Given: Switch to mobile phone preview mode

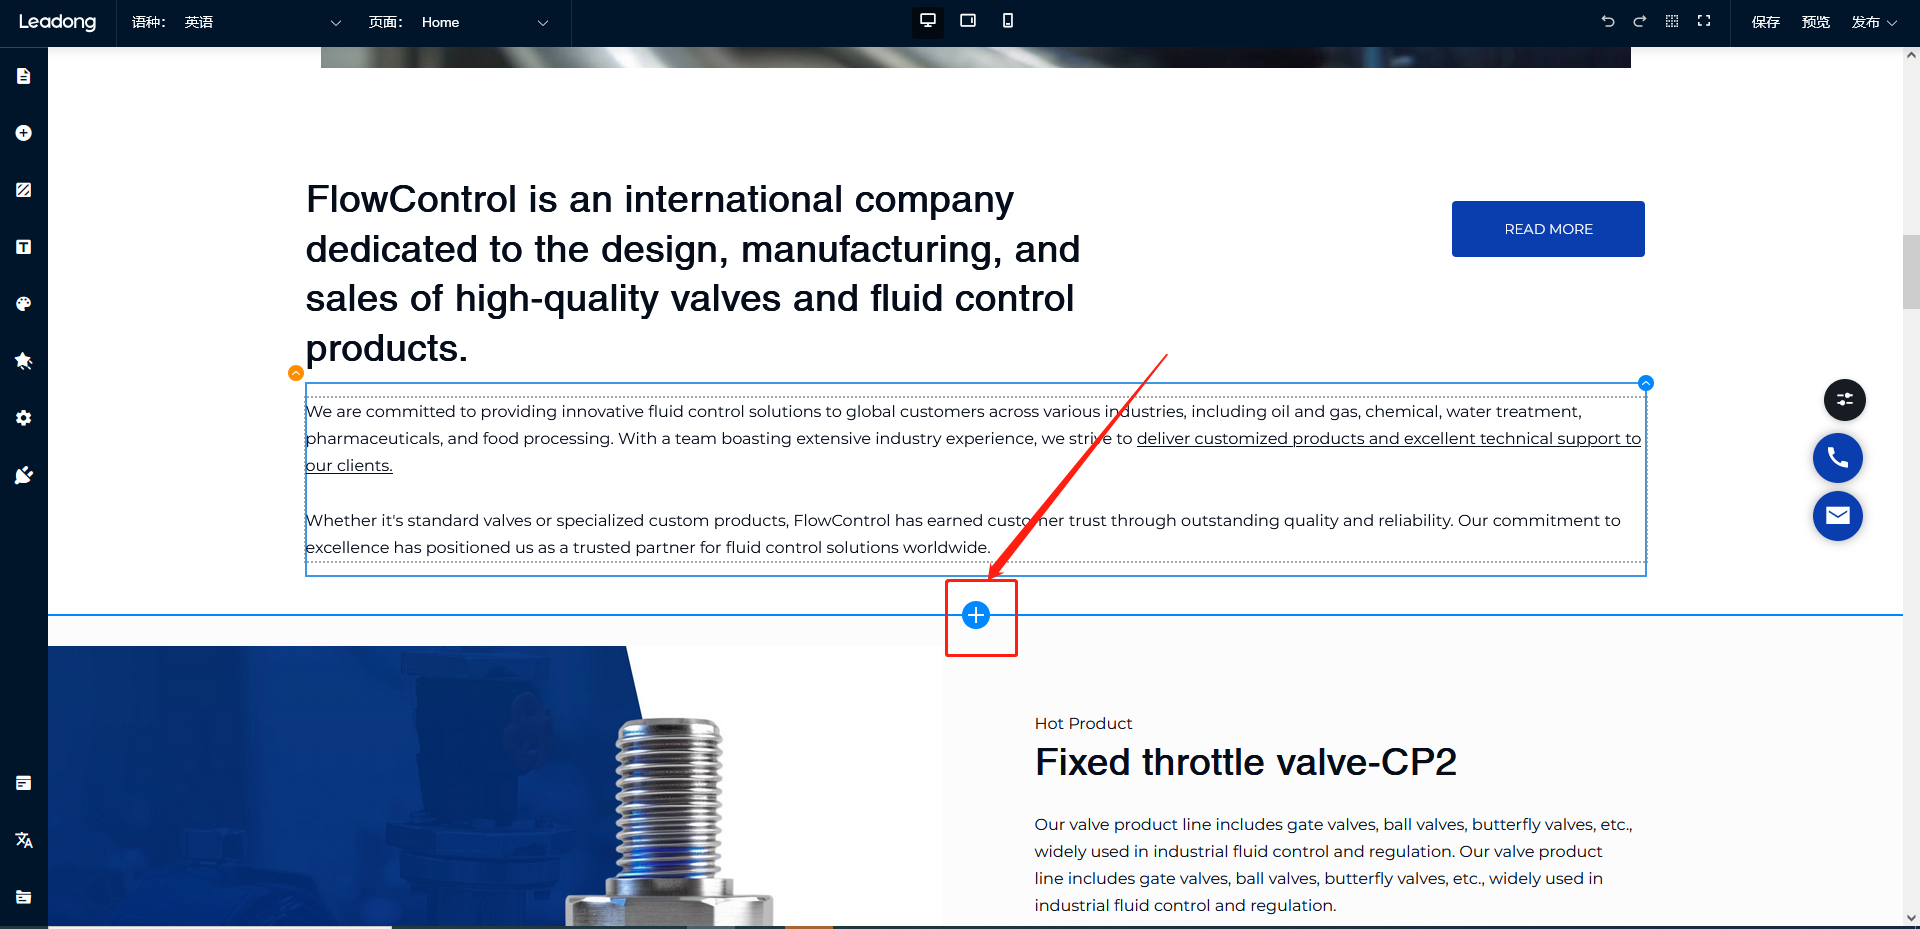Looking at the screenshot, I should click(x=1008, y=21).
